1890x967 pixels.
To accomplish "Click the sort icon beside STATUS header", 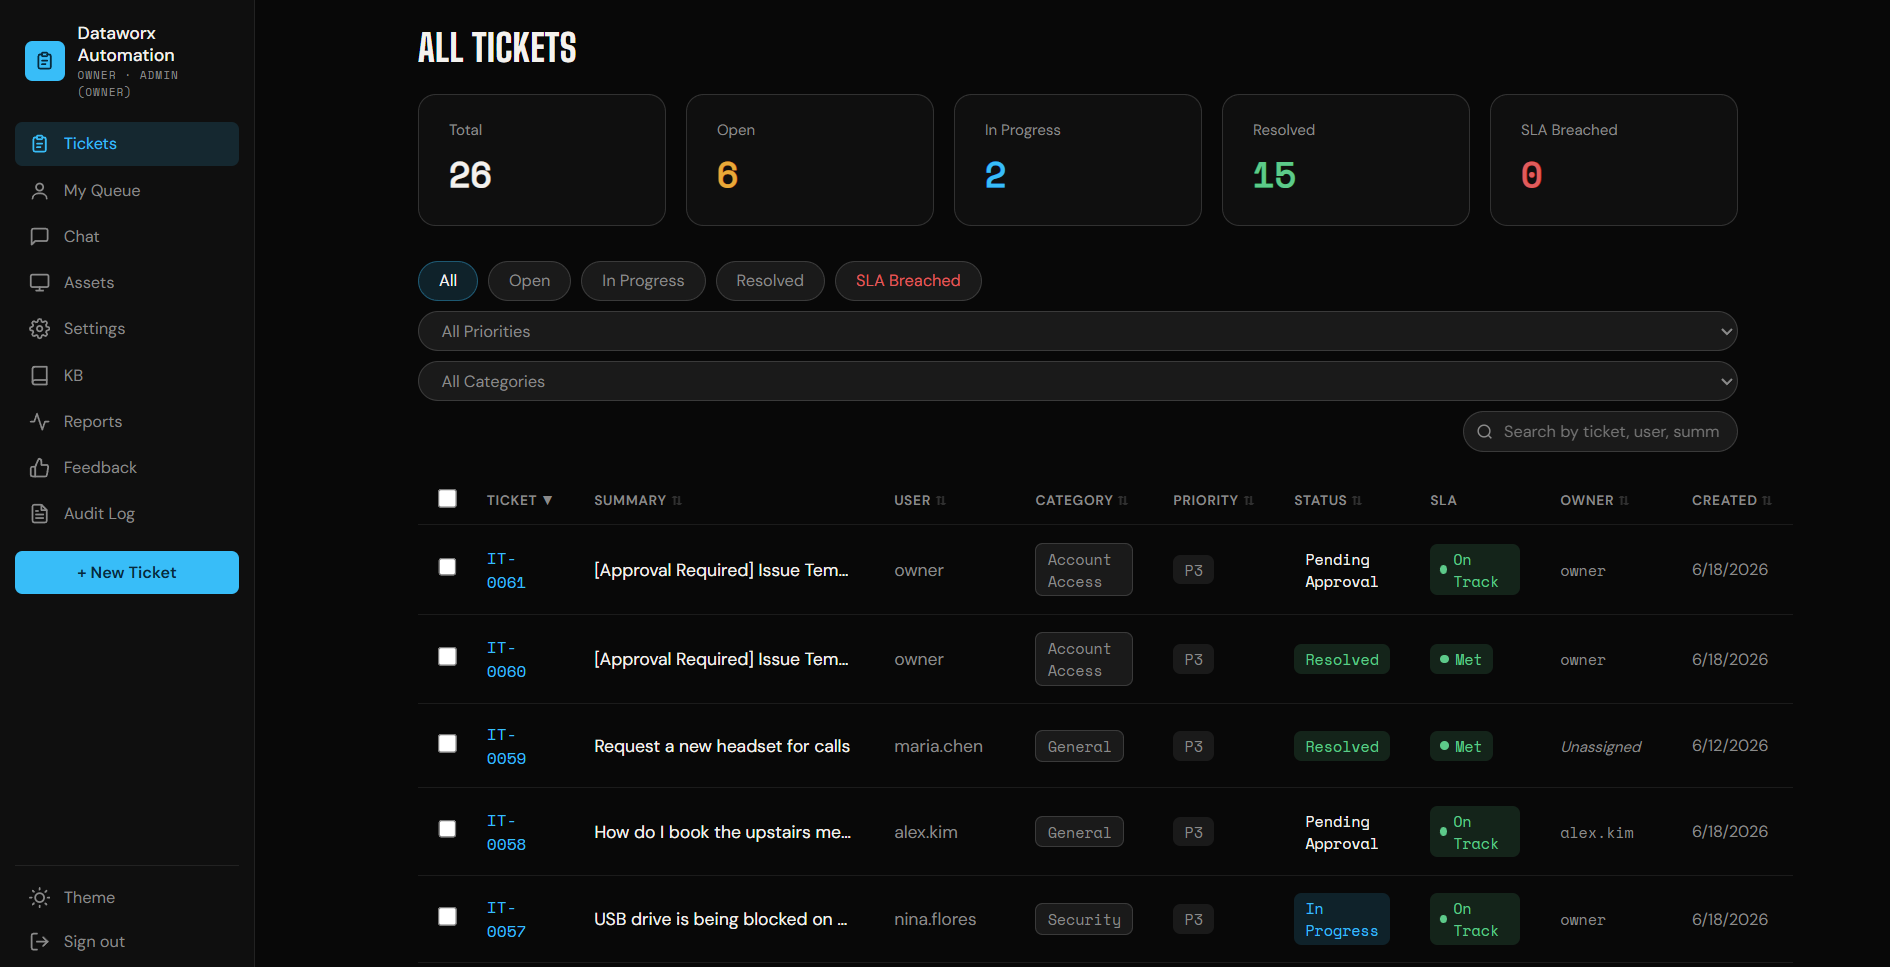I will tap(1357, 501).
